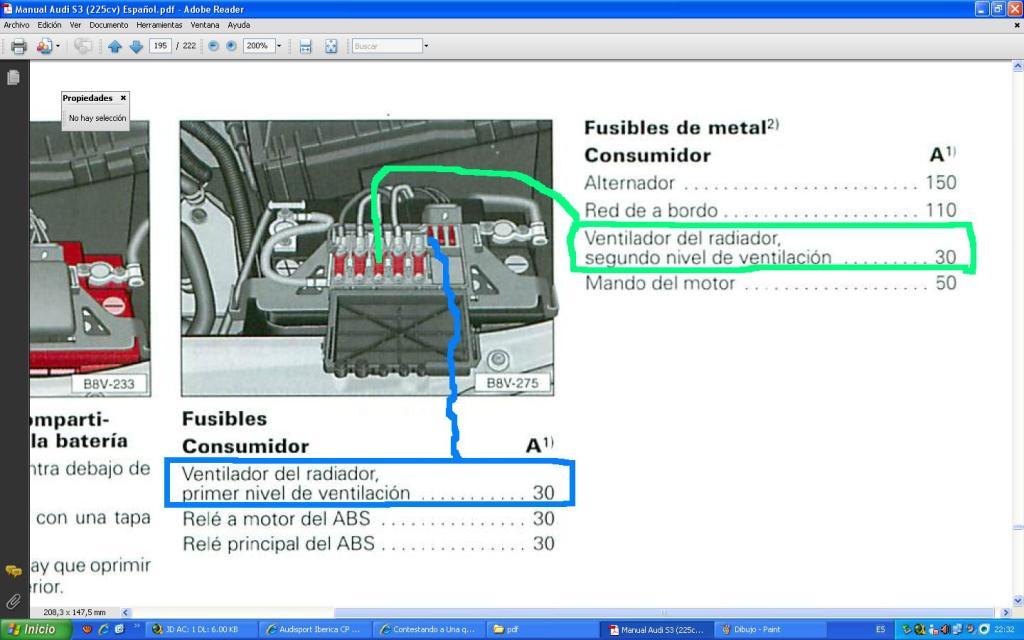Zoom out with the minus button

coord(214,46)
